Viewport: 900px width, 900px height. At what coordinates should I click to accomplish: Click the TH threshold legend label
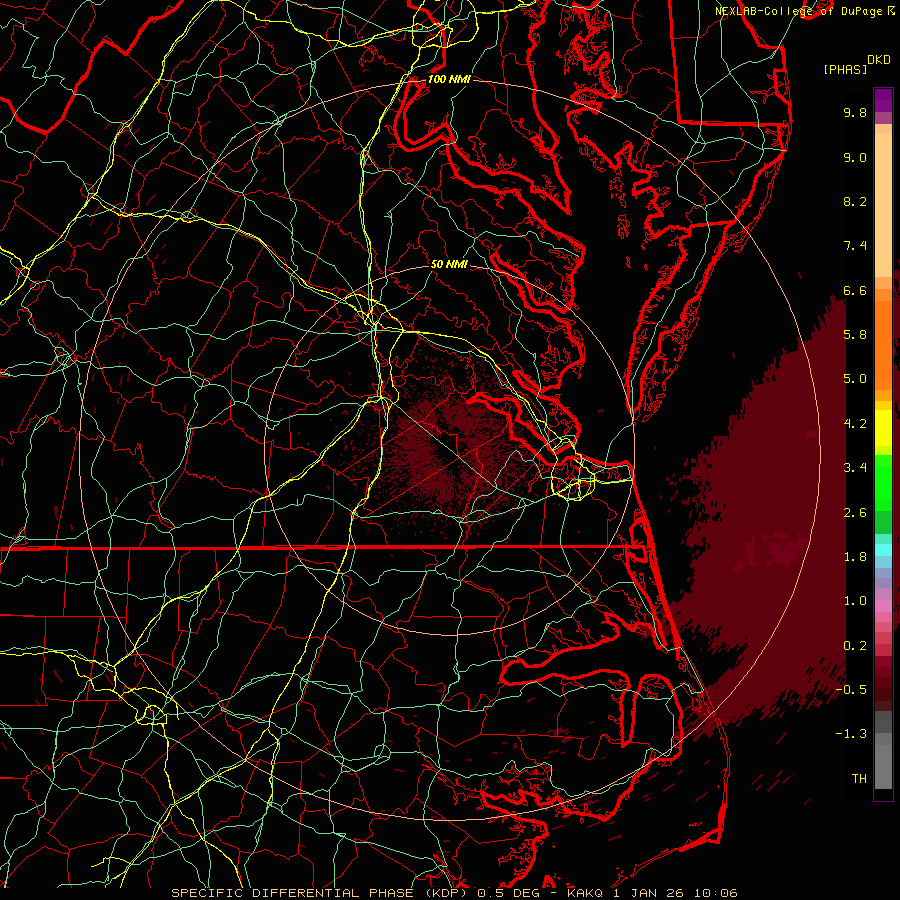click(x=859, y=779)
